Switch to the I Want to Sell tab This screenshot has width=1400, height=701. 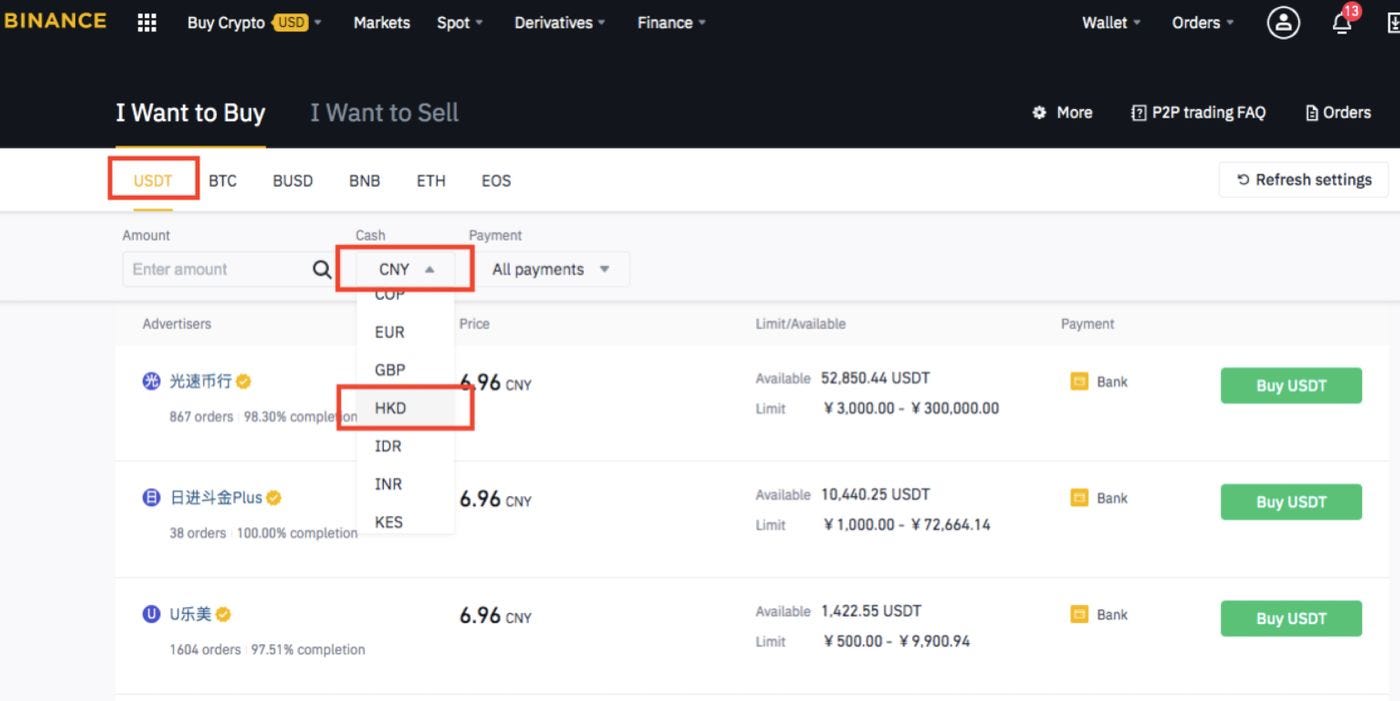(383, 112)
